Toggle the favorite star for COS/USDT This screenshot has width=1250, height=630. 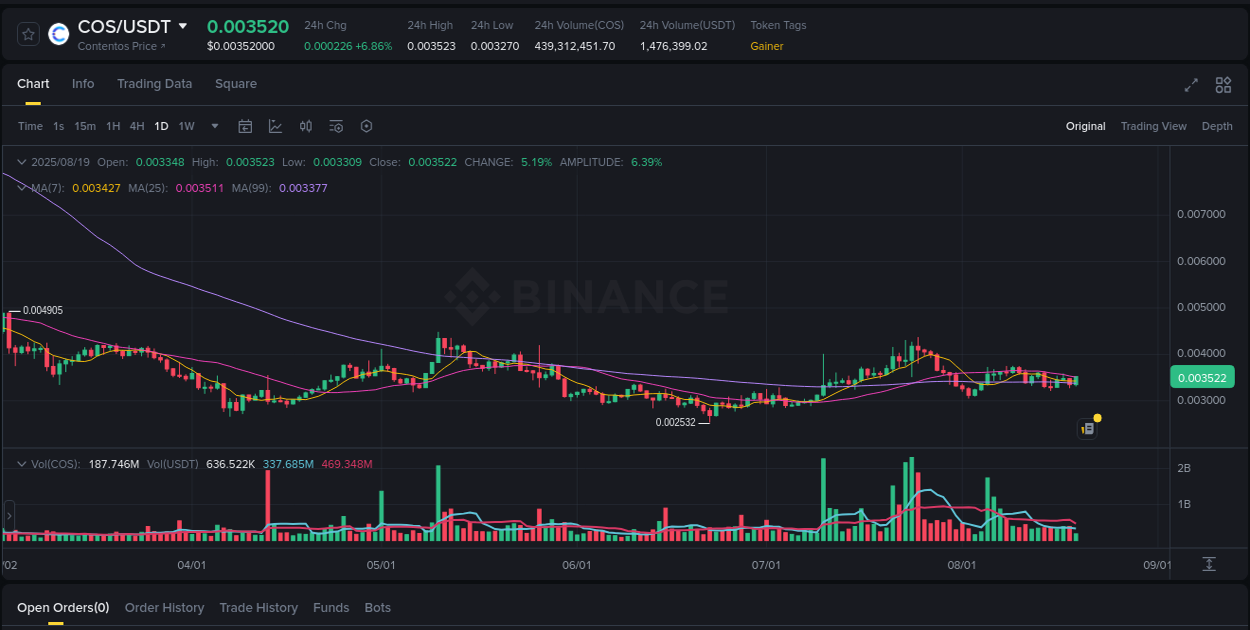pos(28,33)
